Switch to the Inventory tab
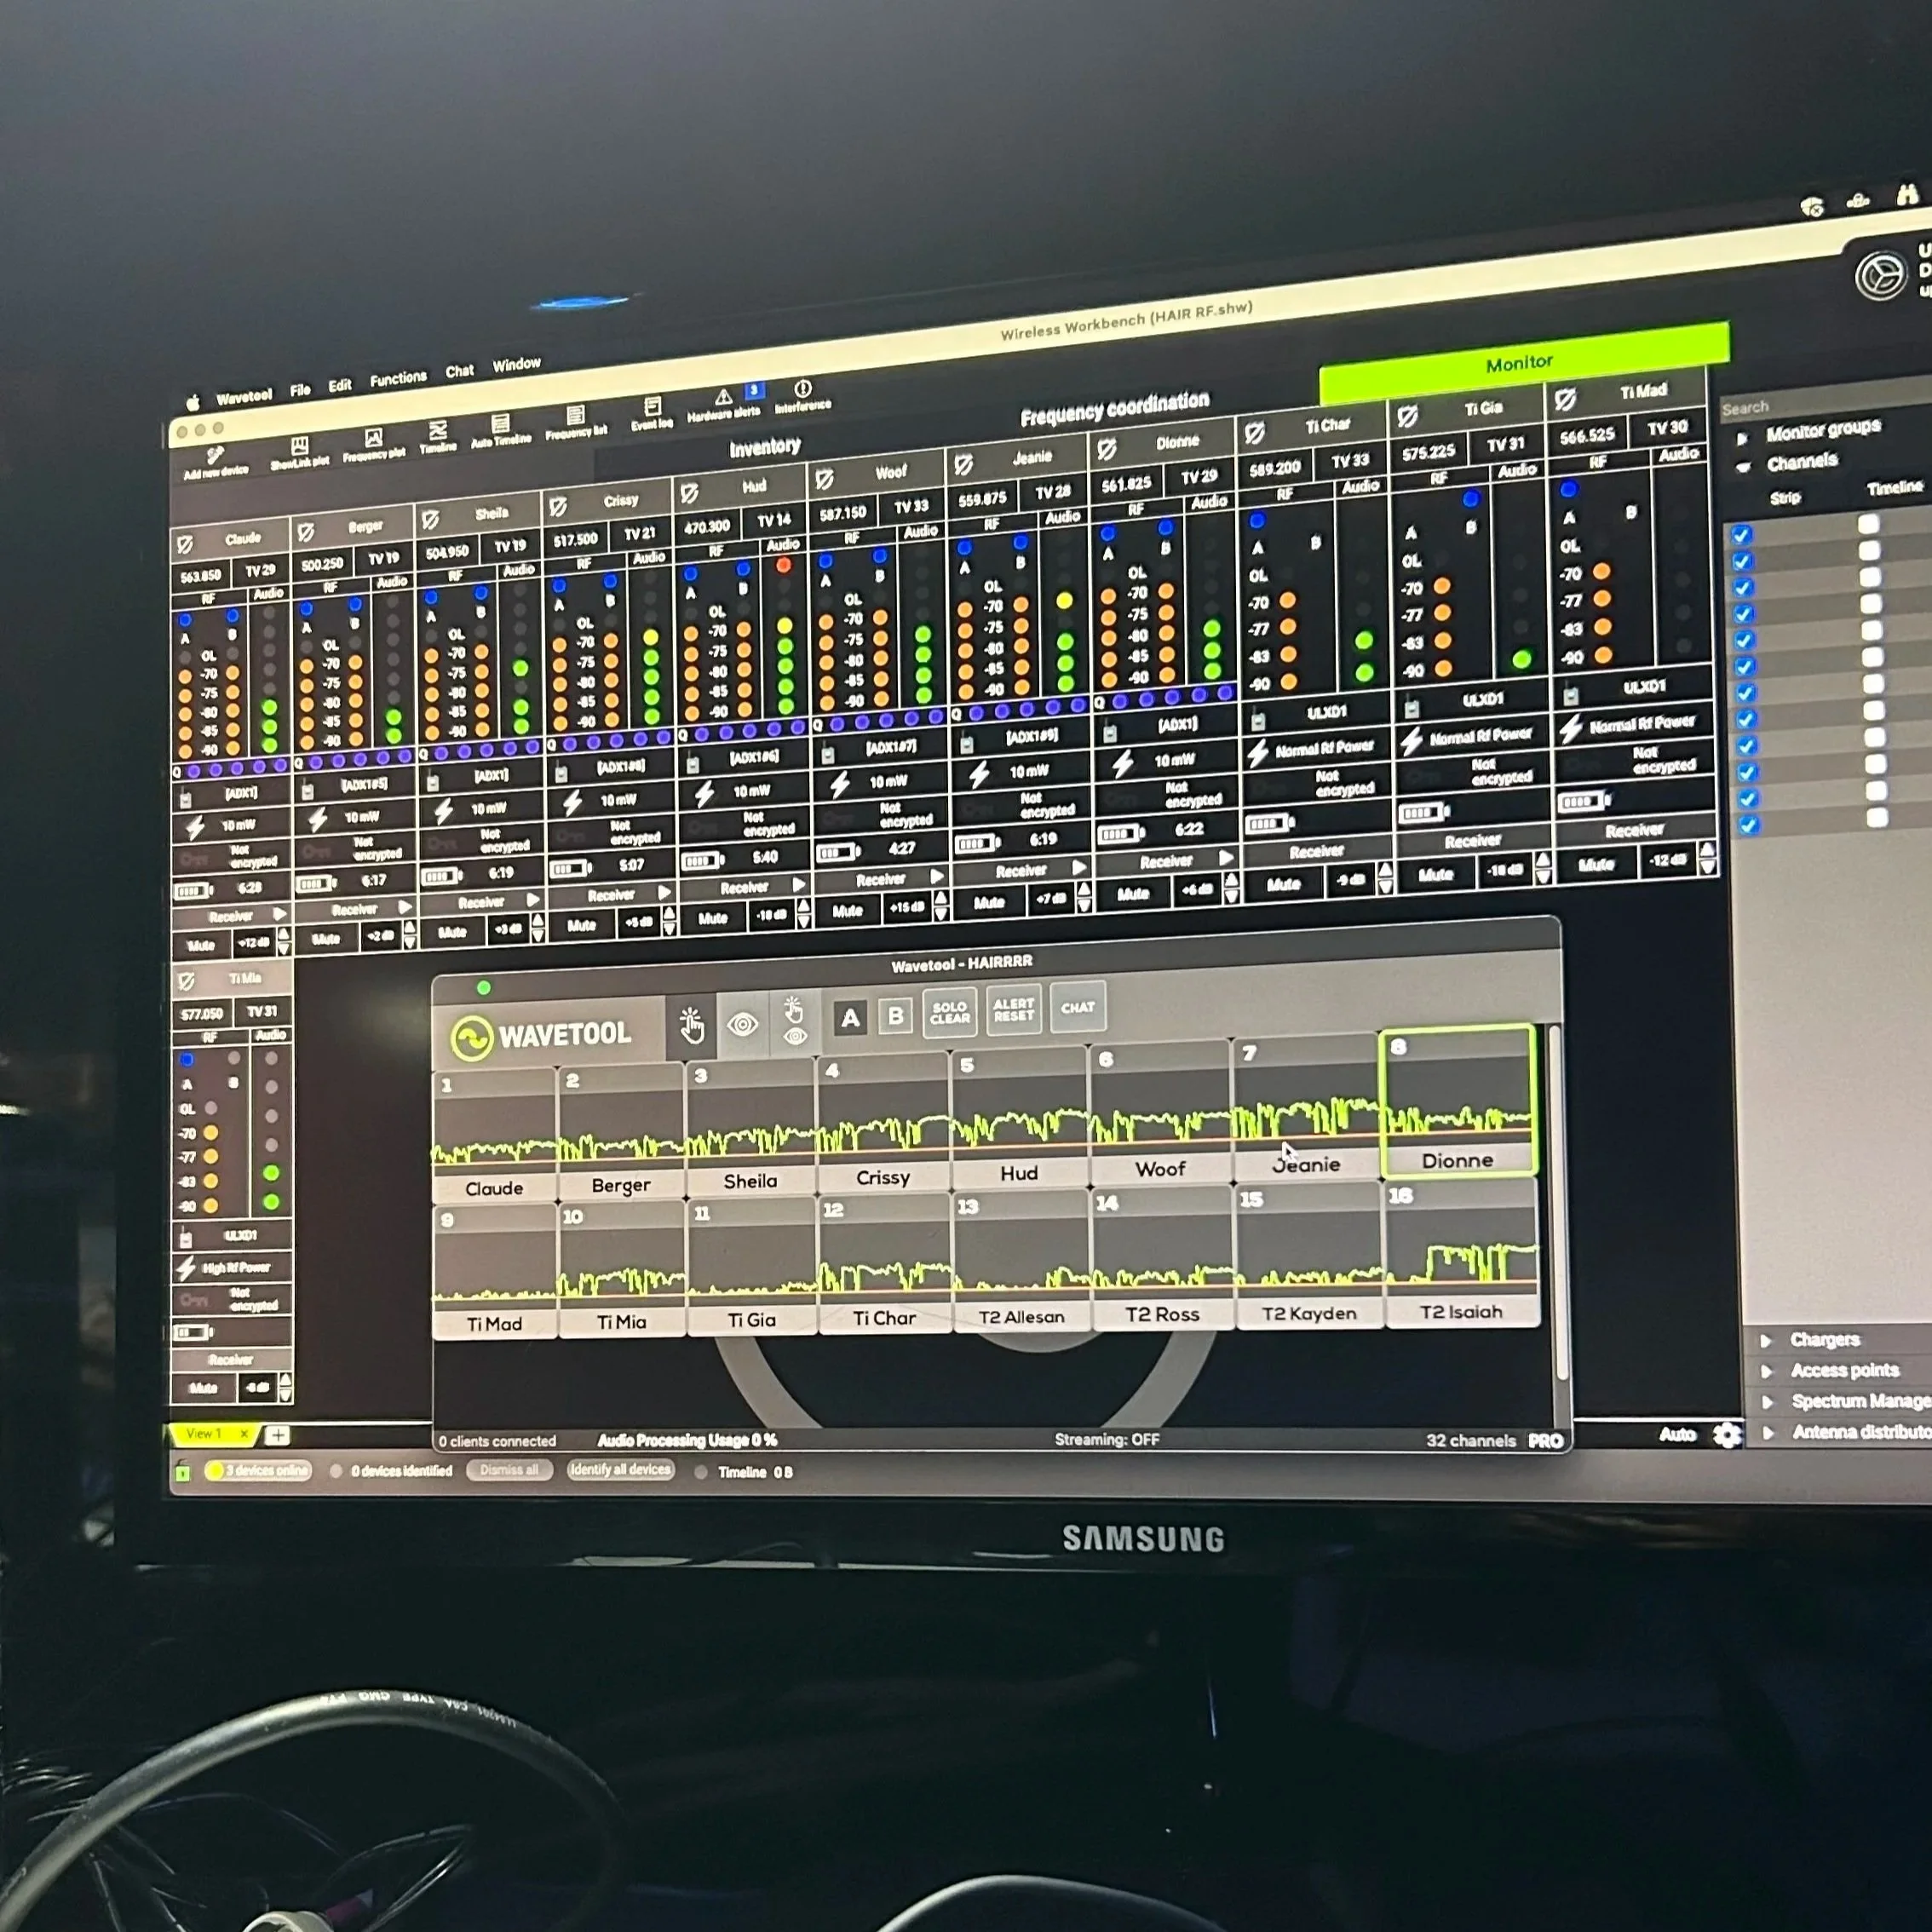This screenshot has height=1932, width=1932. [x=765, y=447]
